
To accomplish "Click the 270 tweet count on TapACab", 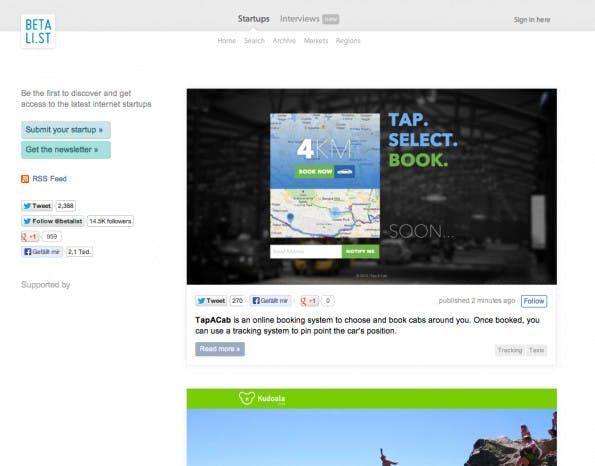I will tap(238, 301).
